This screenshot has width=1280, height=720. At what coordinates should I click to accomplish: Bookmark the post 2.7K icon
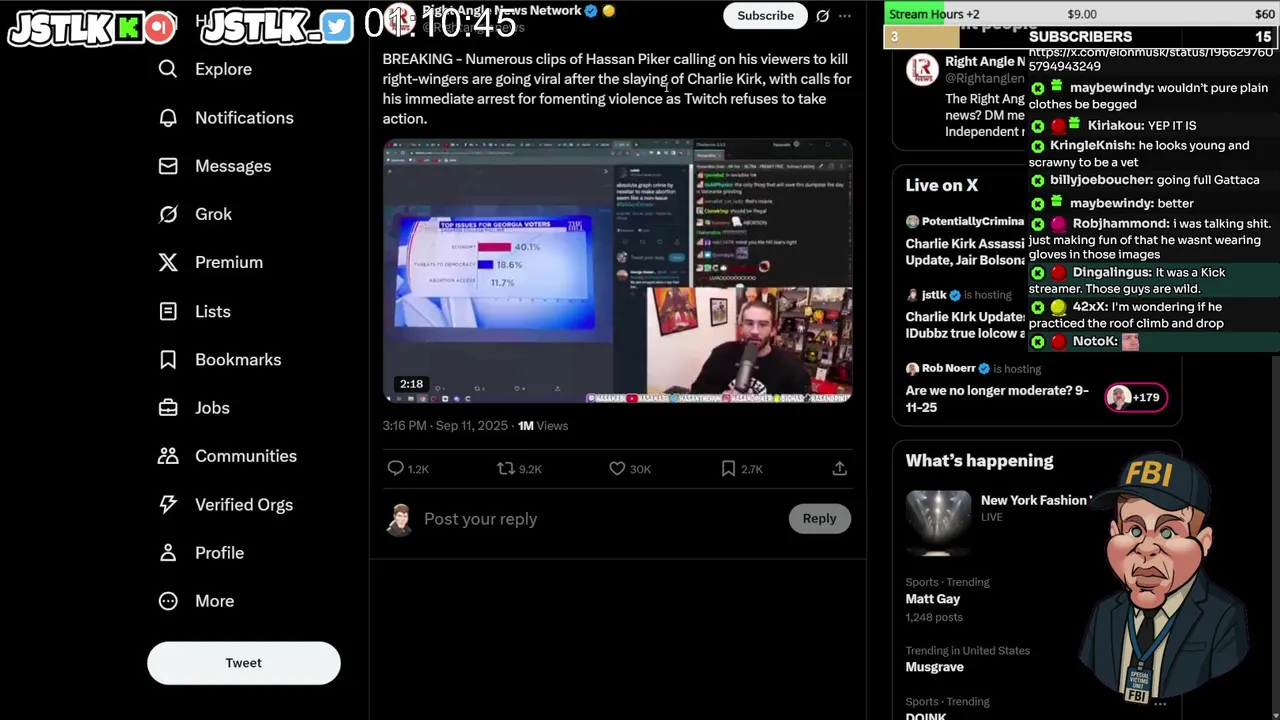728,468
